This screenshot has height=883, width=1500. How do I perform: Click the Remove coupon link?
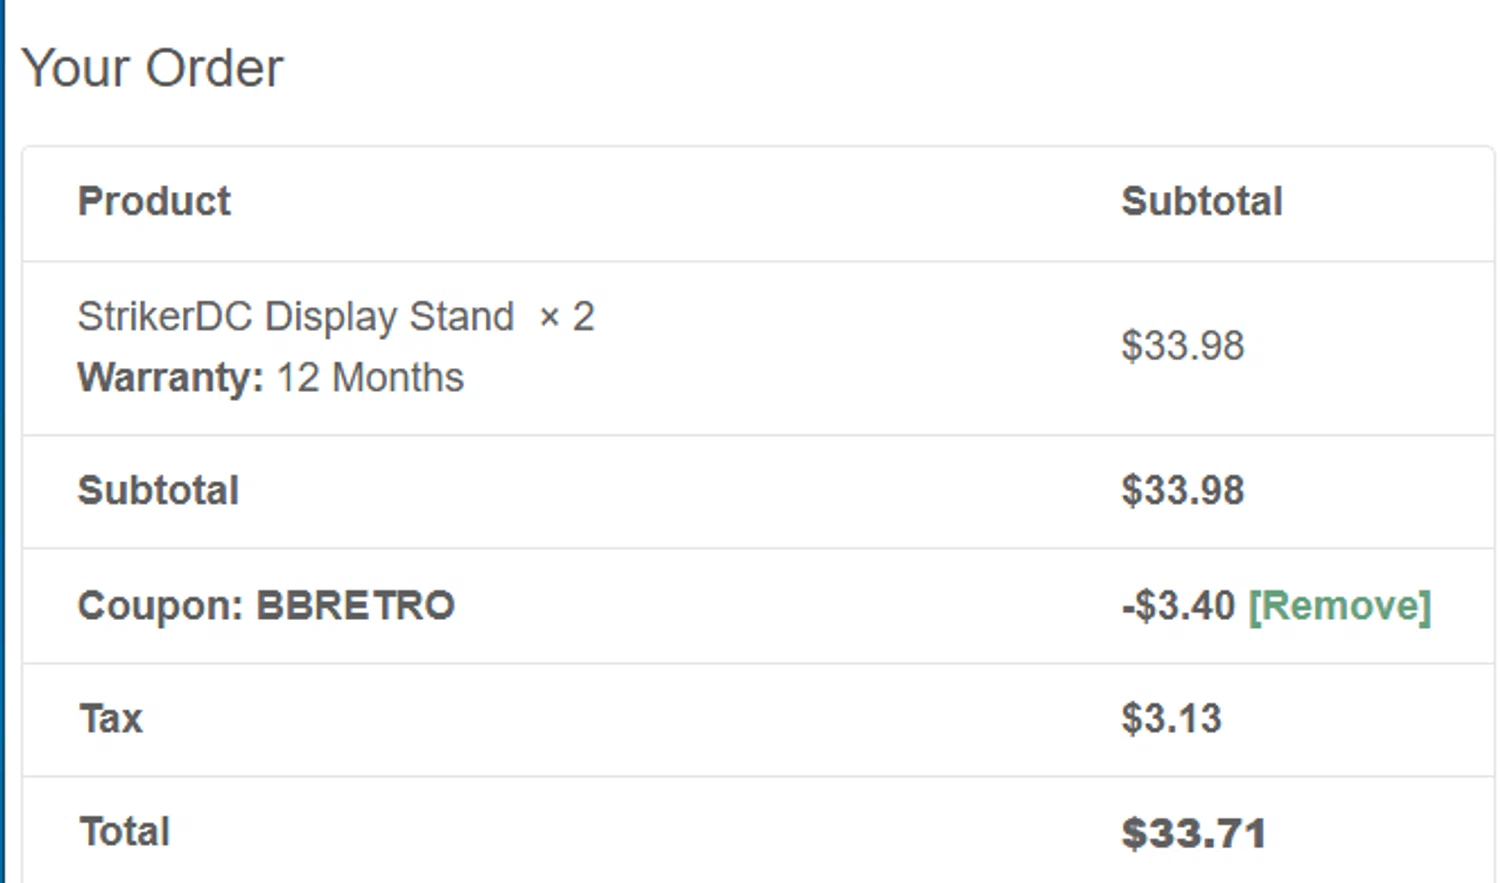click(1340, 606)
